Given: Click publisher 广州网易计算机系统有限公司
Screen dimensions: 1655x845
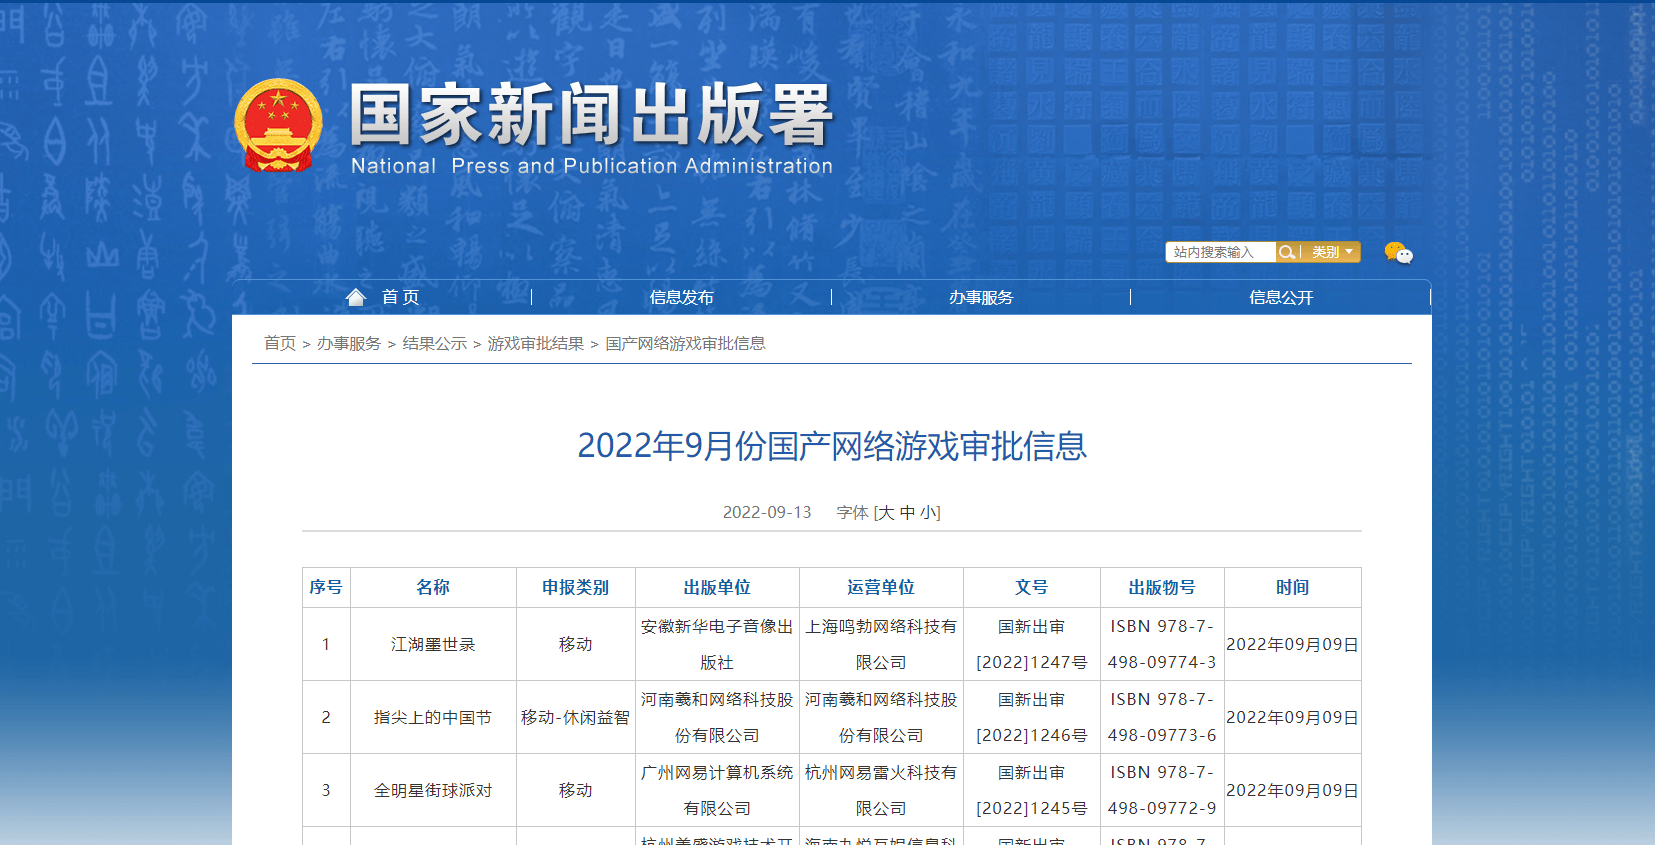Looking at the screenshot, I should point(717,791).
